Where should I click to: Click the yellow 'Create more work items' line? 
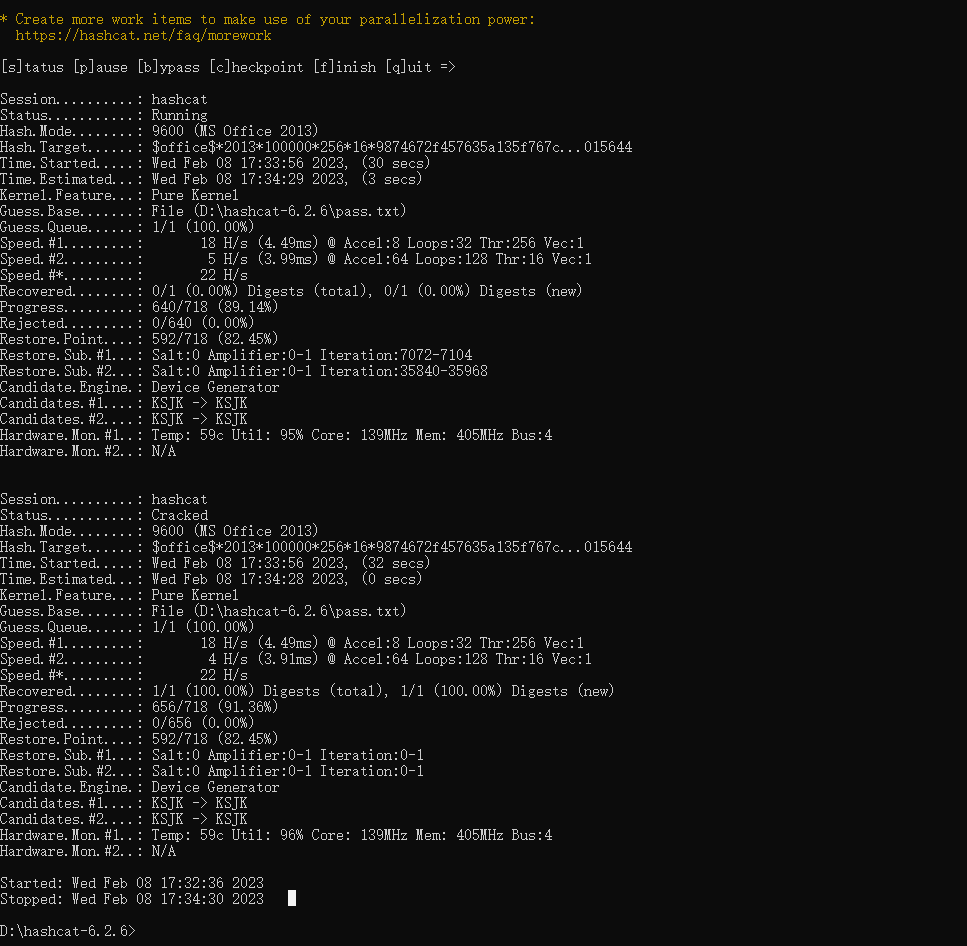pyautogui.click(x=268, y=20)
